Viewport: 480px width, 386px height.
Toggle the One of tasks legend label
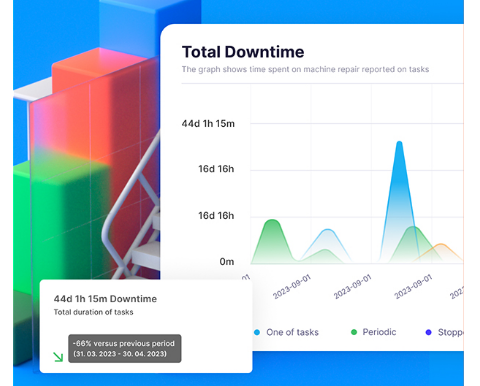click(292, 332)
